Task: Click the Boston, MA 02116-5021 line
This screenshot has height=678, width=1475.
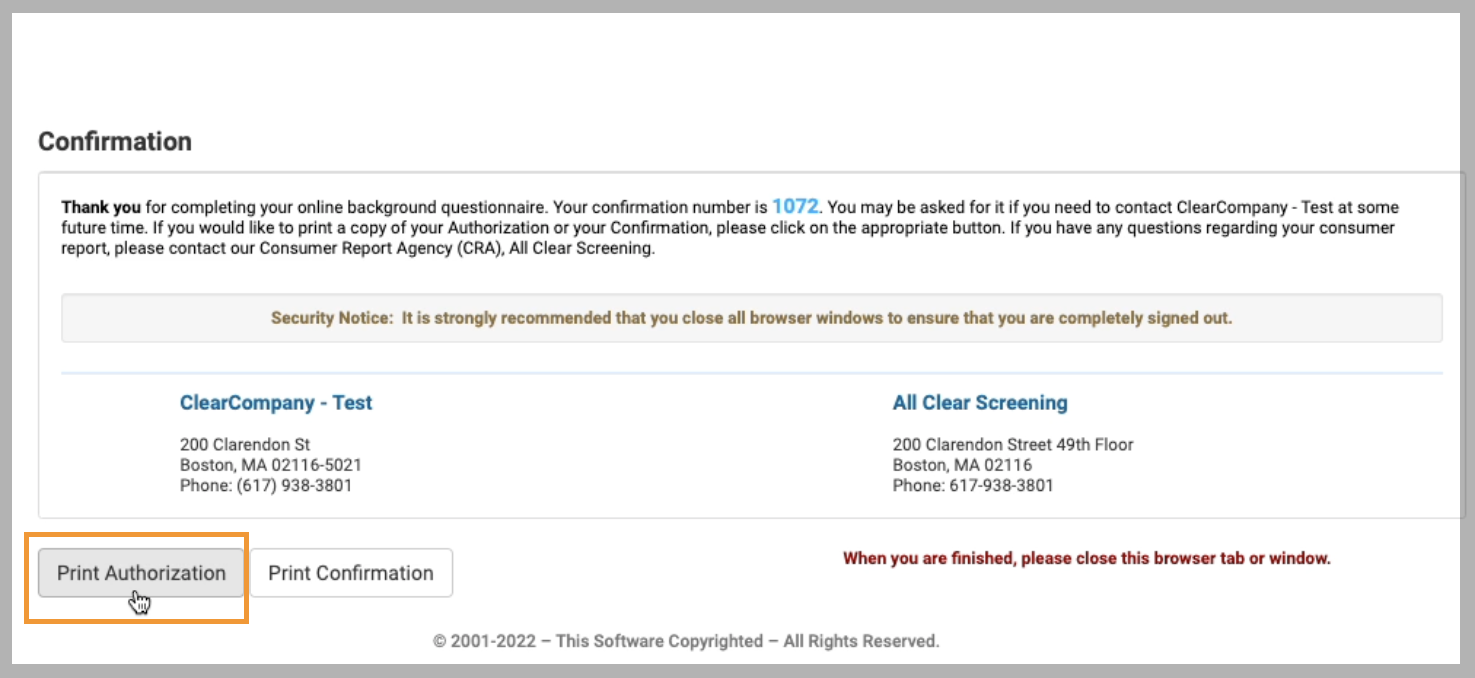Action: 271,465
